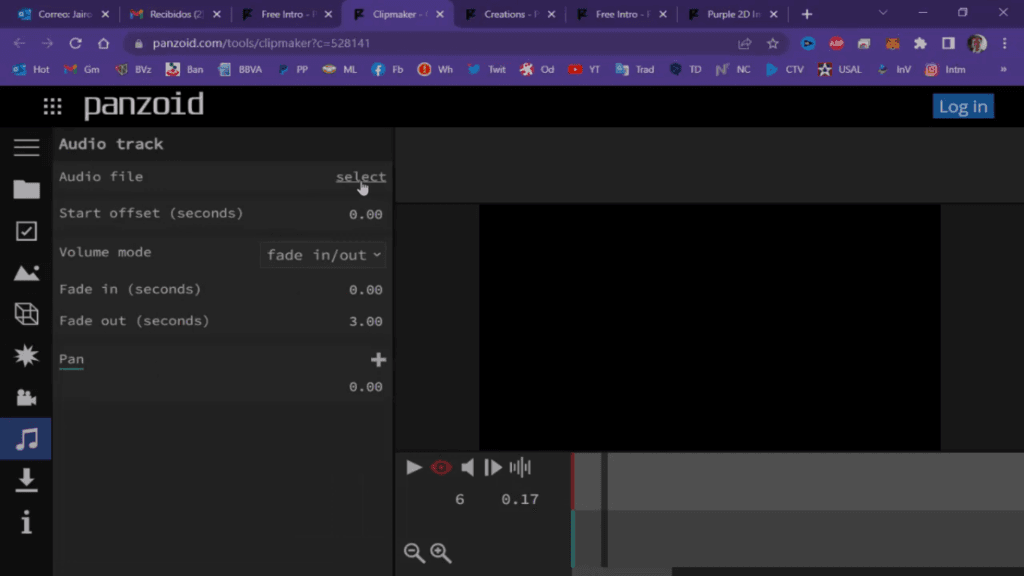Click the Fade out seconds value field
The height and width of the screenshot is (576, 1024).
pyautogui.click(x=365, y=322)
